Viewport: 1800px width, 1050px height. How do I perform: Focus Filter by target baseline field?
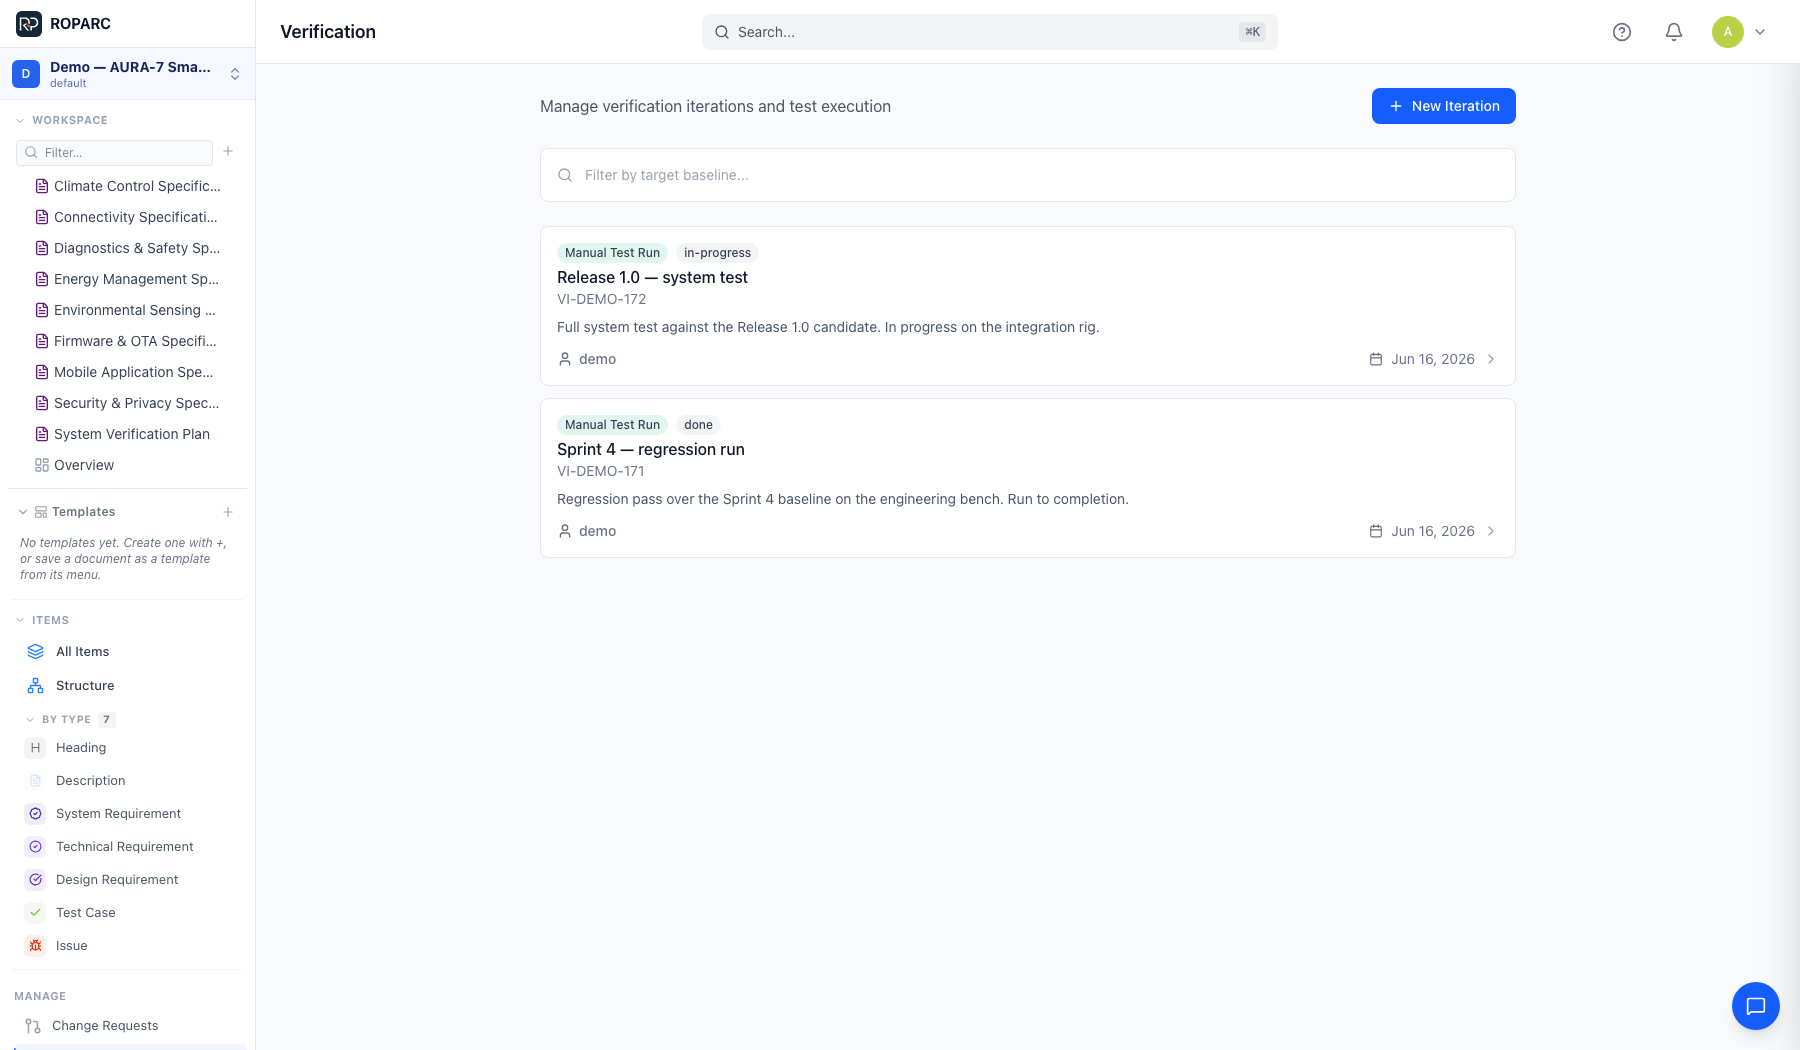1028,175
